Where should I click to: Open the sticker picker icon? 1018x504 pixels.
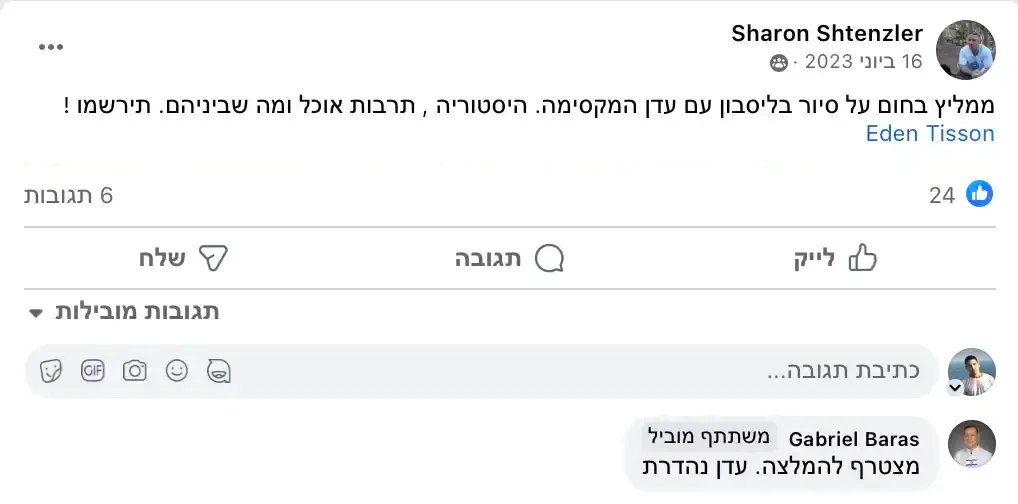pos(51,371)
